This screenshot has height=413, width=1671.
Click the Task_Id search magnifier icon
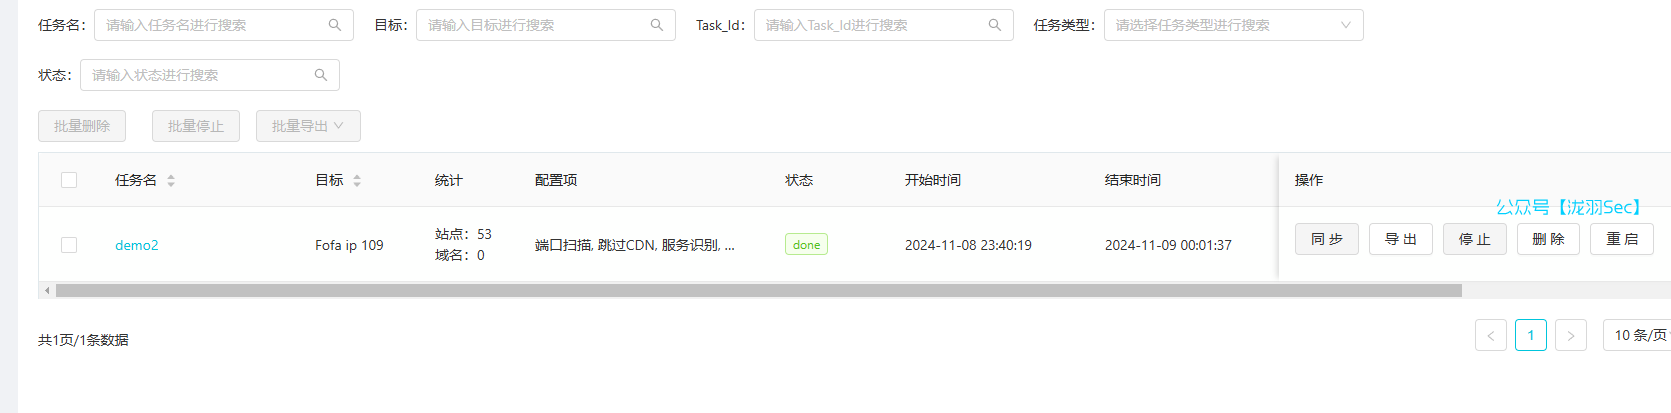[995, 25]
